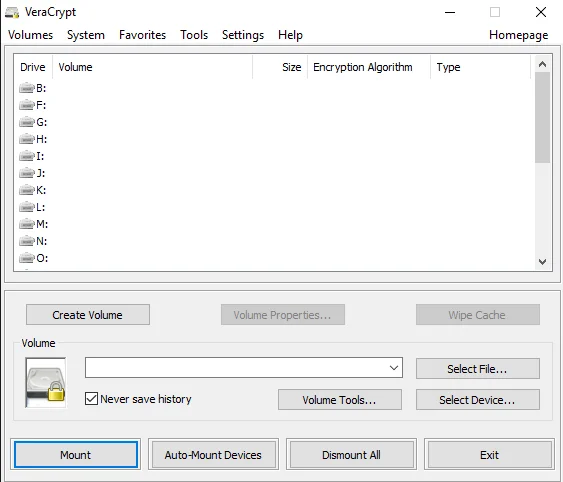Click inside the volume path input field
Viewport: 563px width, 482px height.
(x=236, y=367)
